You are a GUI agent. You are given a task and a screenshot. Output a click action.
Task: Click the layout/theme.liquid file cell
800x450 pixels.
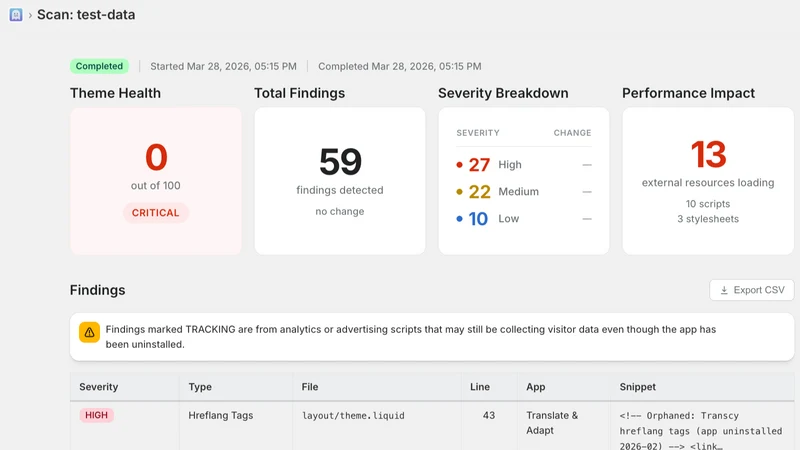353,415
